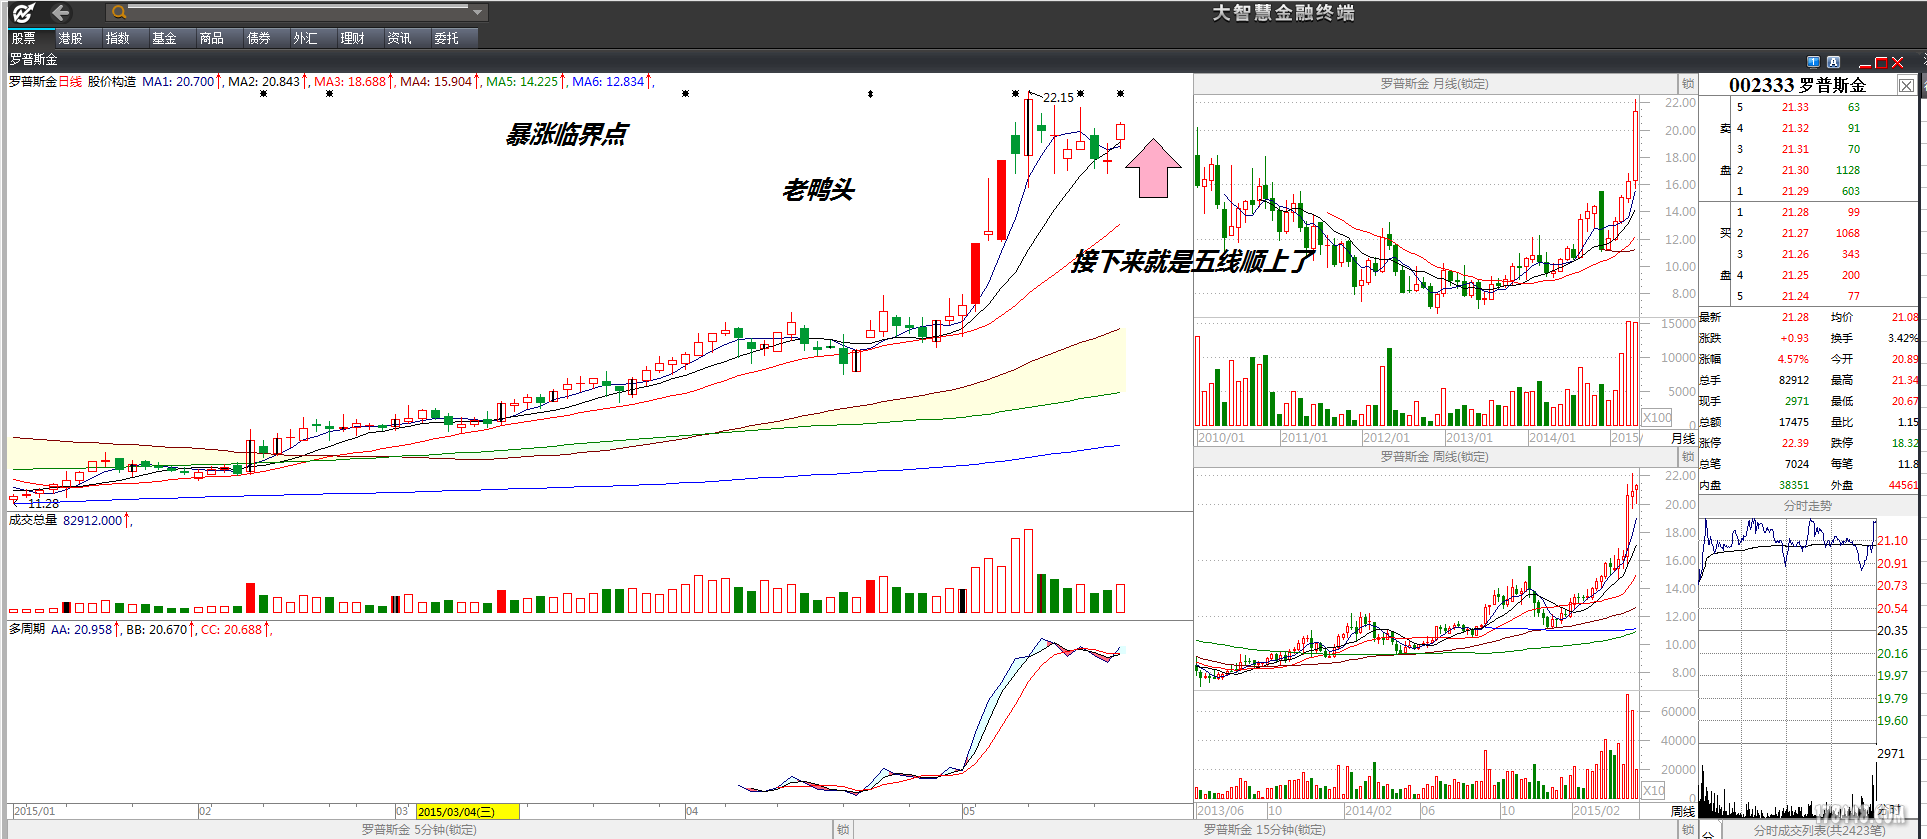
Task: Click into the stock search input field
Action: pyautogui.click(x=299, y=13)
